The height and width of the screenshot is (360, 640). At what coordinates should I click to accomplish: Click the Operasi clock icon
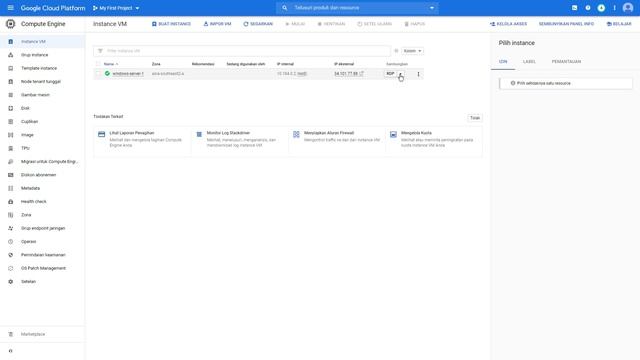pyautogui.click(x=11, y=242)
